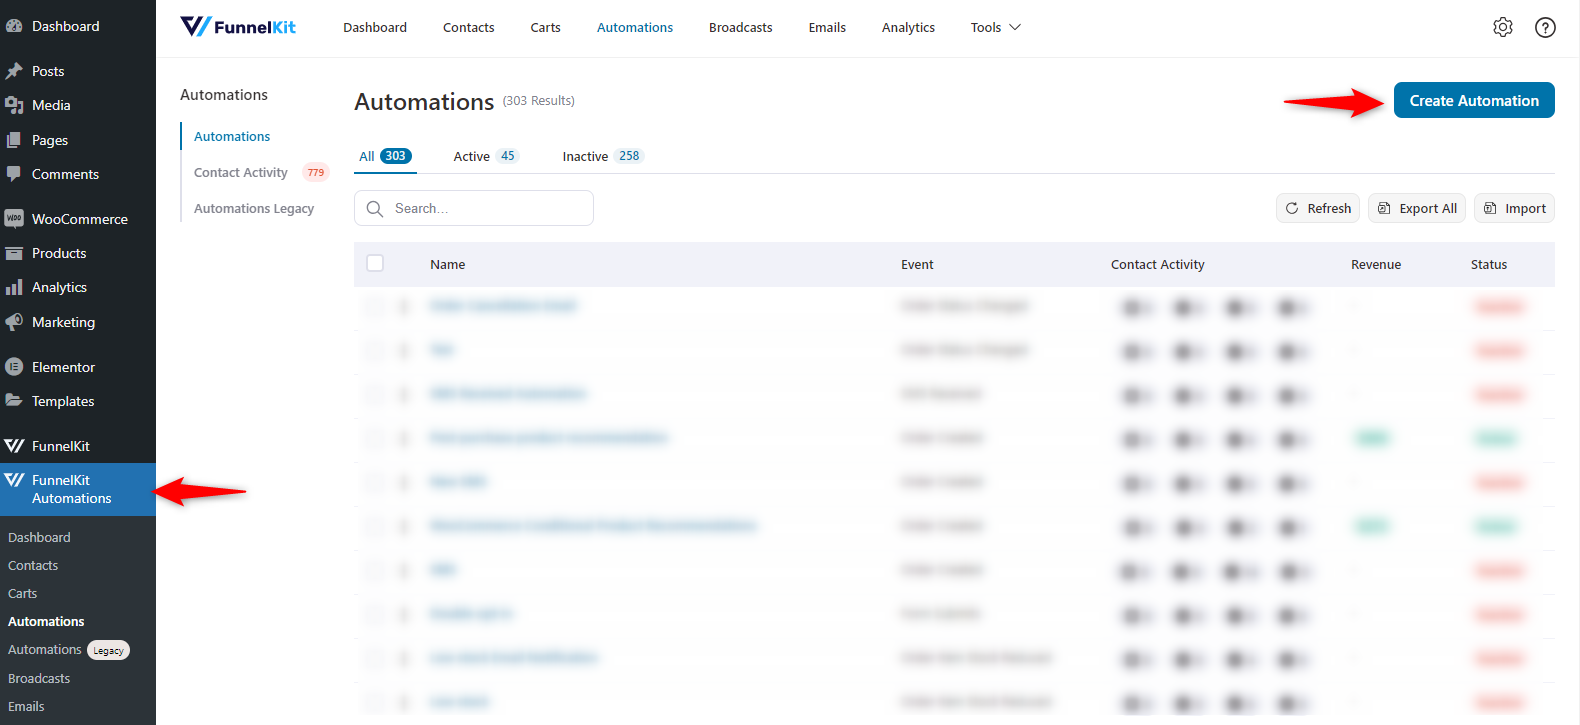Screen dimensions: 1580x725
Task: Click the Search input field
Action: coord(474,208)
